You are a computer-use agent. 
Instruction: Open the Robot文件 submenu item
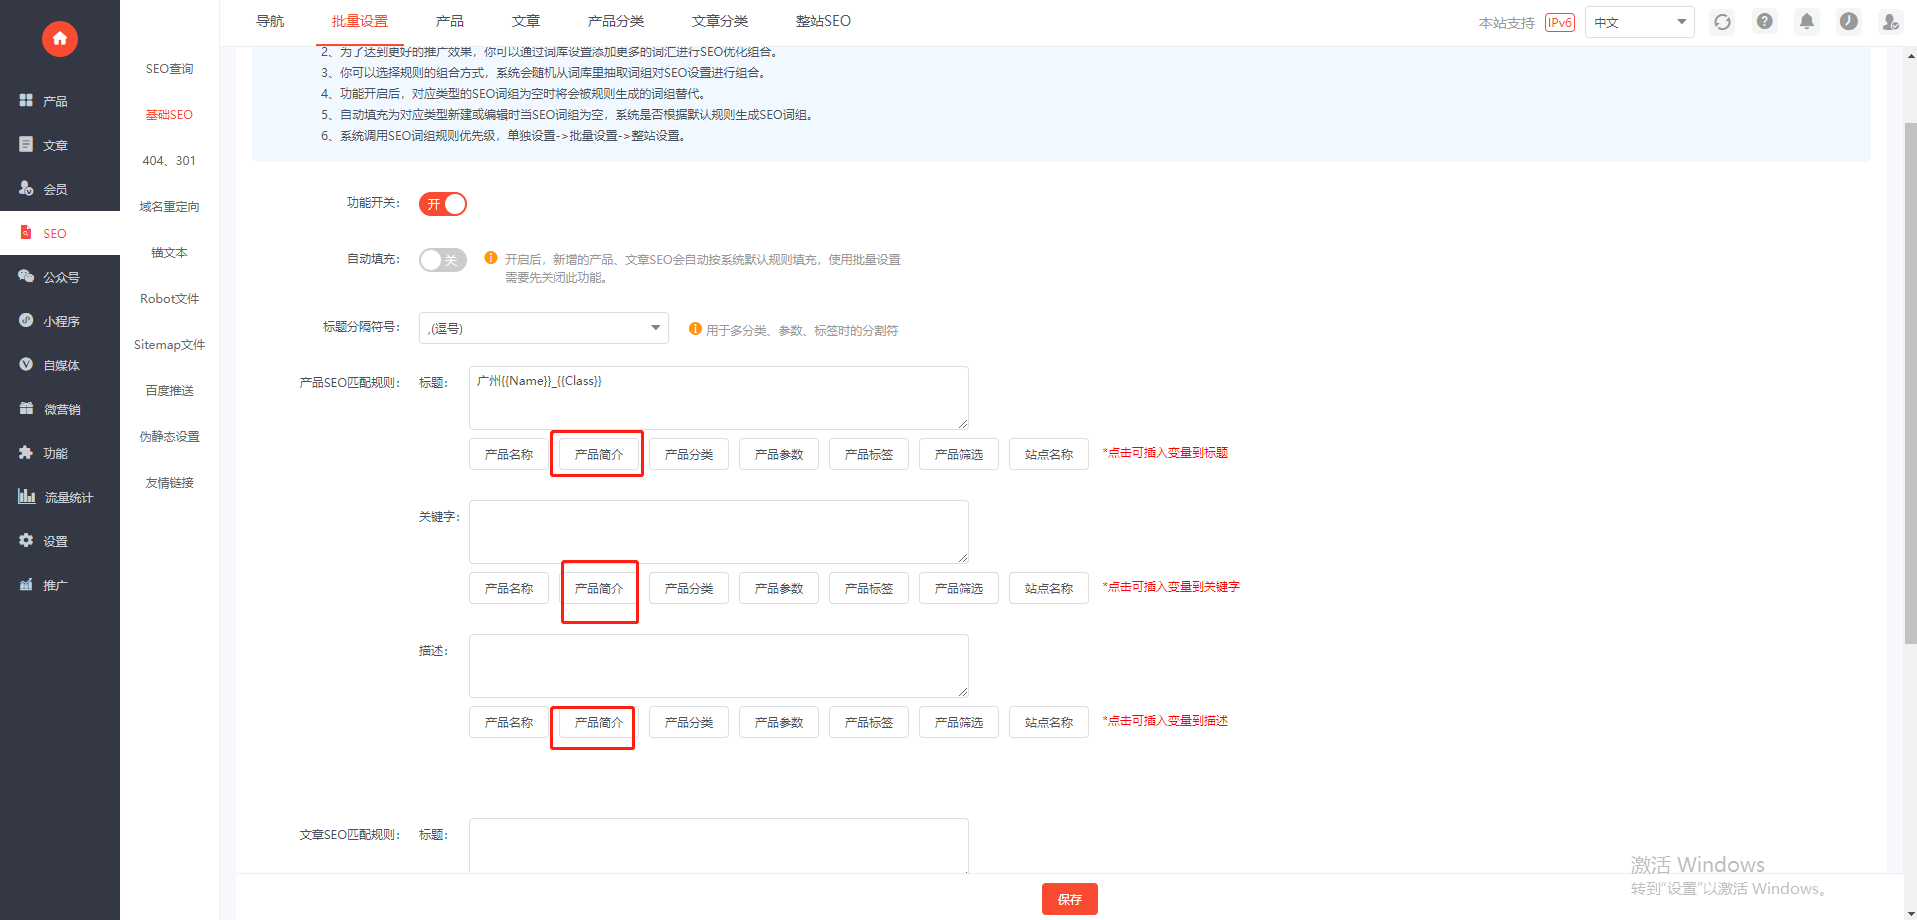[169, 299]
